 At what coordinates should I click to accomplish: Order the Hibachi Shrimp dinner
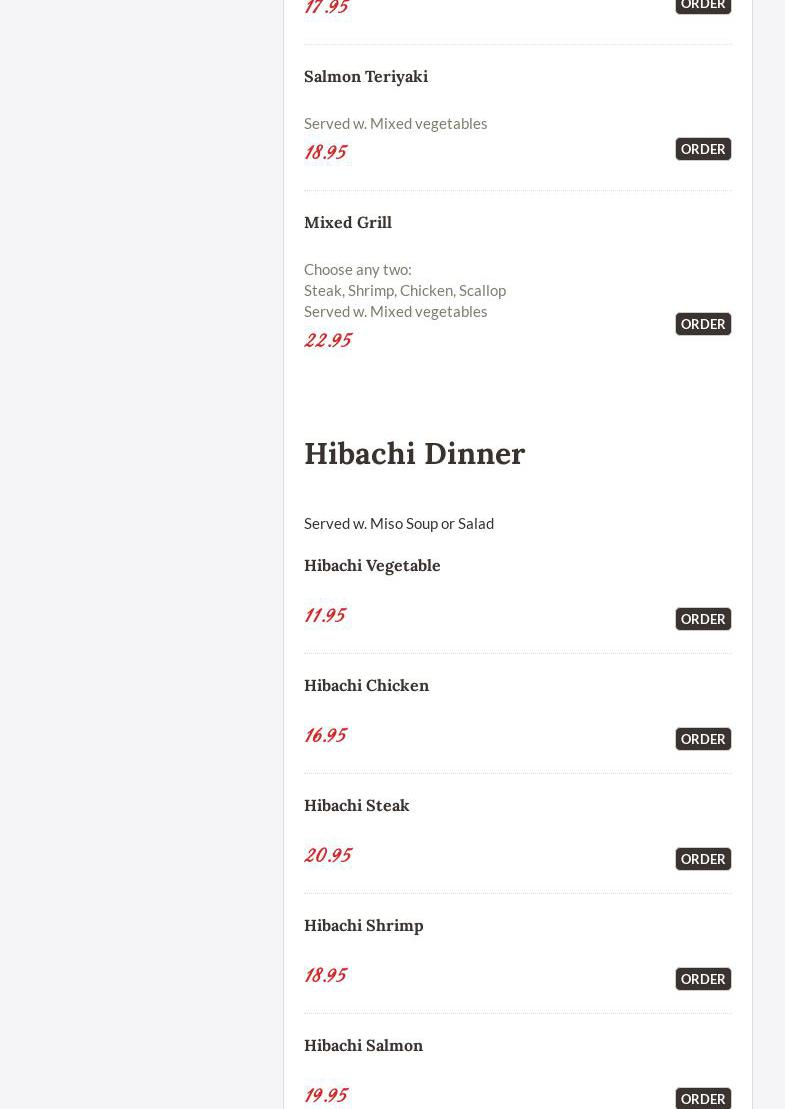click(703, 979)
